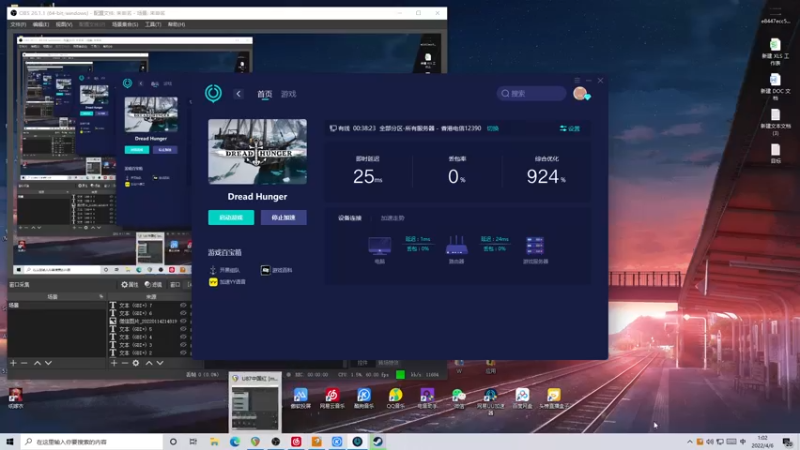Click the teal 启动游戏 launch button
The height and width of the screenshot is (450, 800).
pos(231,217)
